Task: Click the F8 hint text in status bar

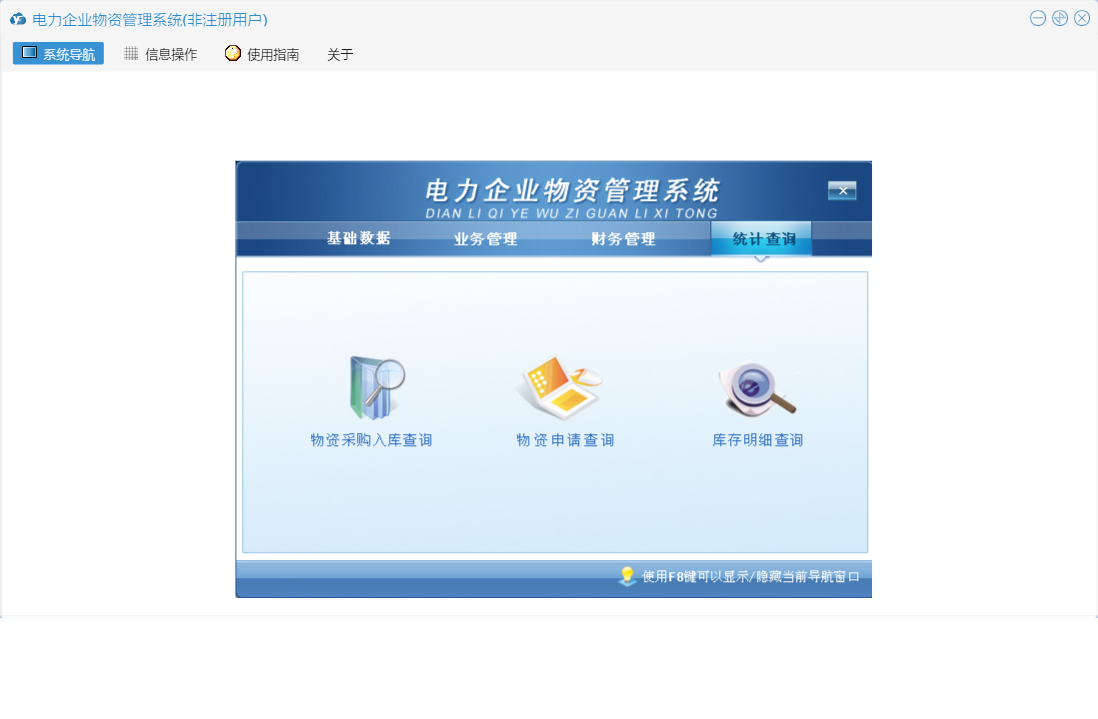Action: (751, 576)
